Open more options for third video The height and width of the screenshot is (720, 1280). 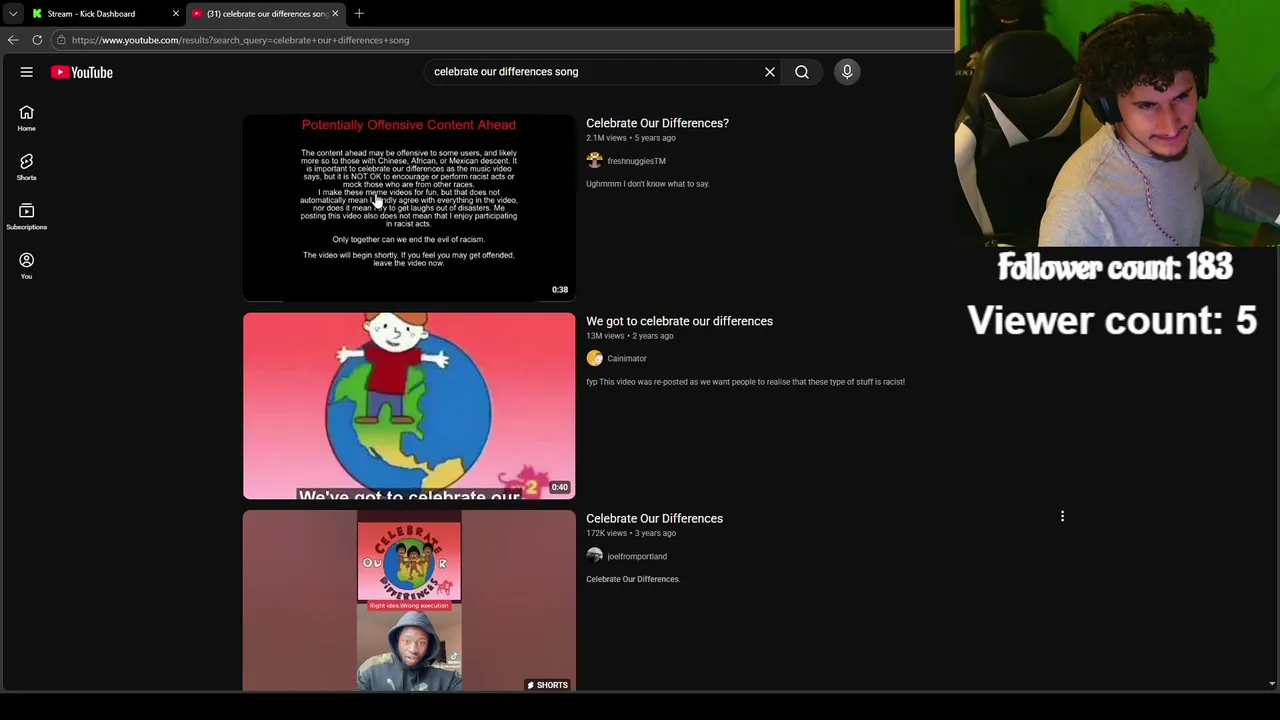coord(1062,517)
